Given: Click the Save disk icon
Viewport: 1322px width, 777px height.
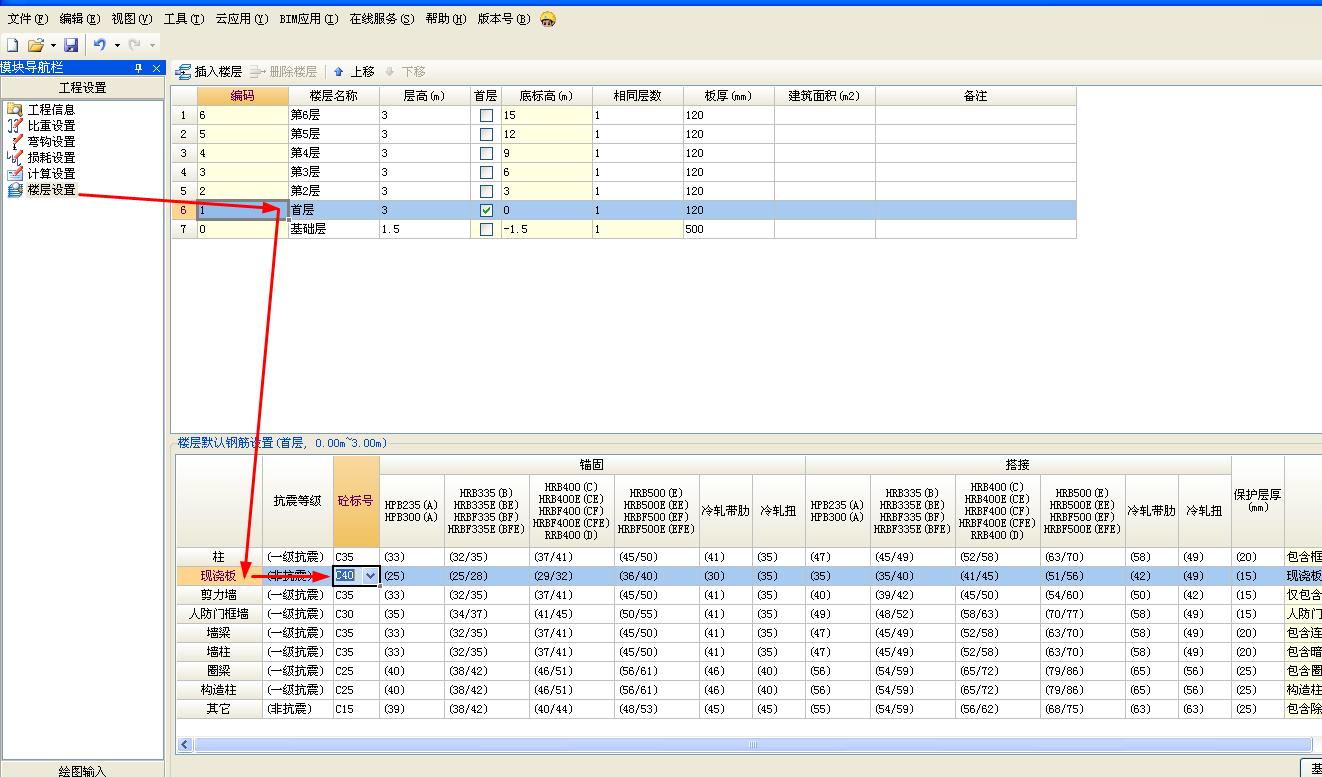Looking at the screenshot, I should point(71,45).
